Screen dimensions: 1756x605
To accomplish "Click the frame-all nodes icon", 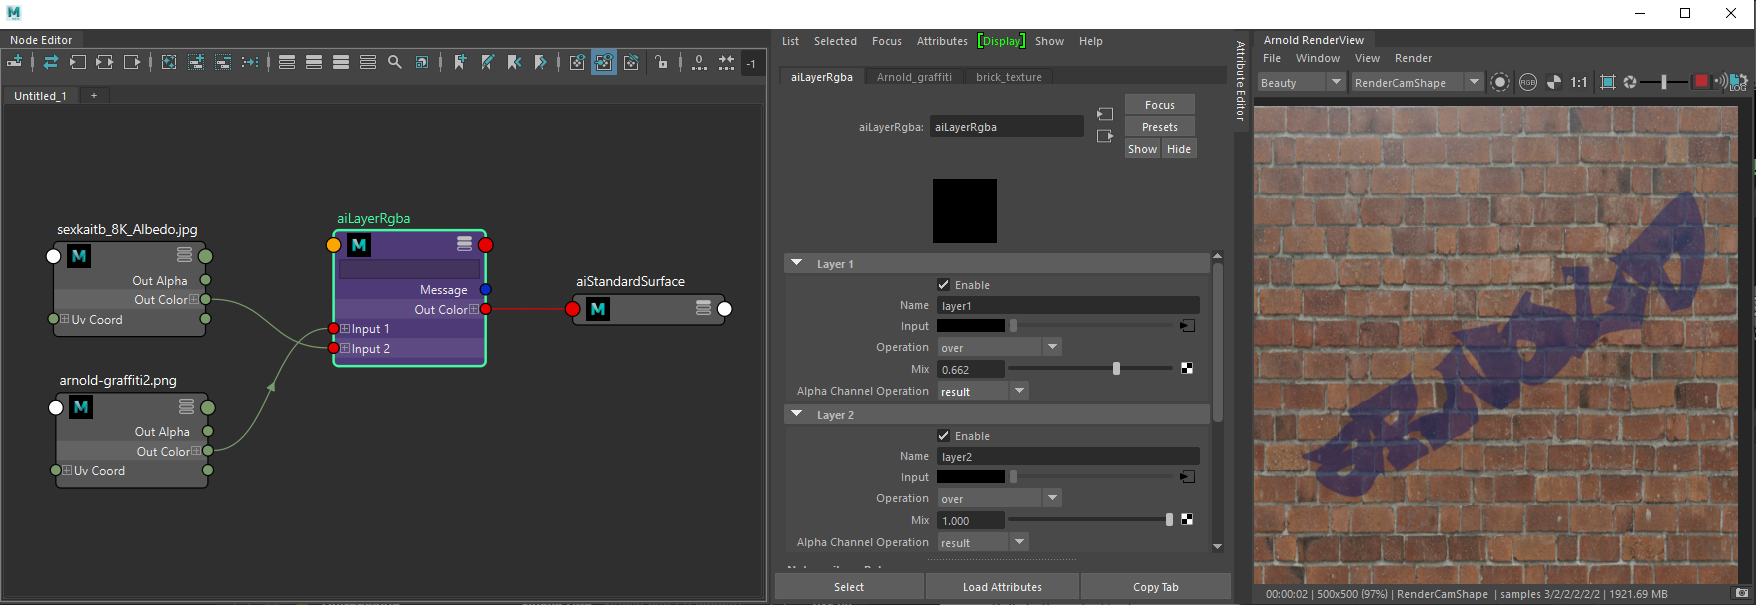I will [169, 62].
